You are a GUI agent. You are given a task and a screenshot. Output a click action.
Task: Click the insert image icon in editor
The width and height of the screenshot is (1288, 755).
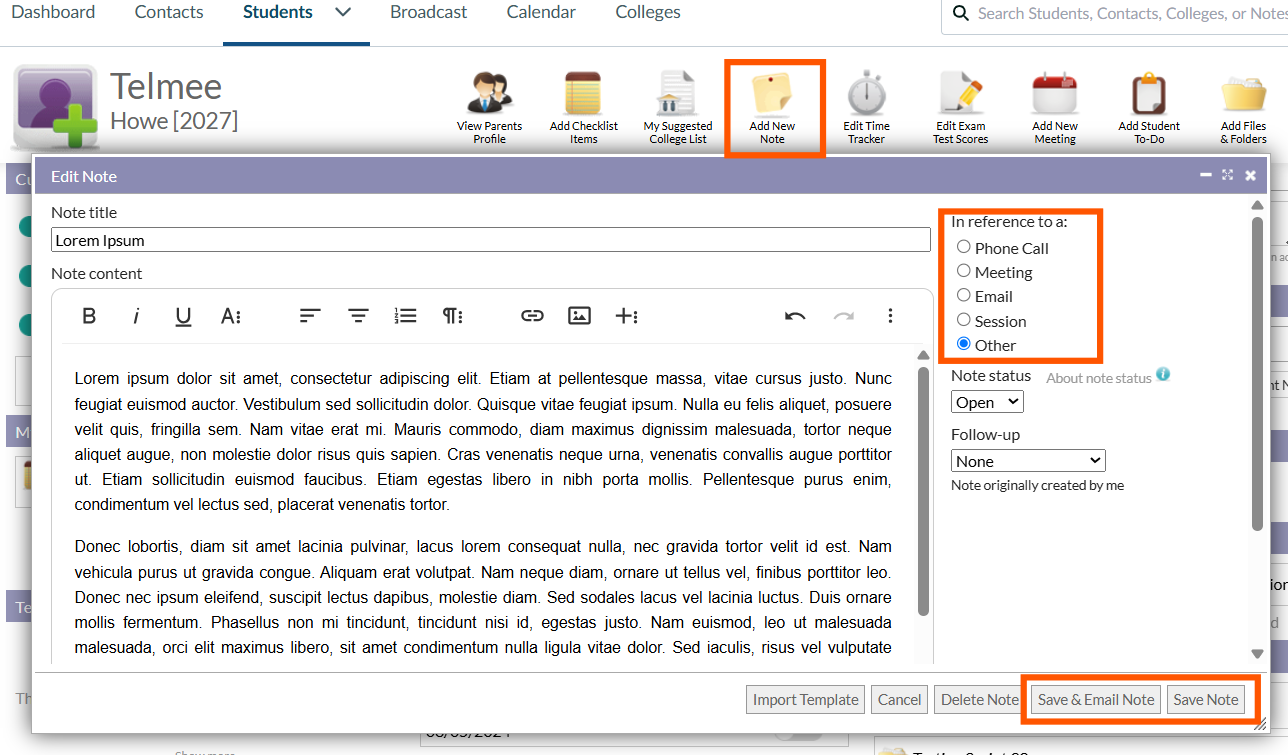tap(579, 316)
